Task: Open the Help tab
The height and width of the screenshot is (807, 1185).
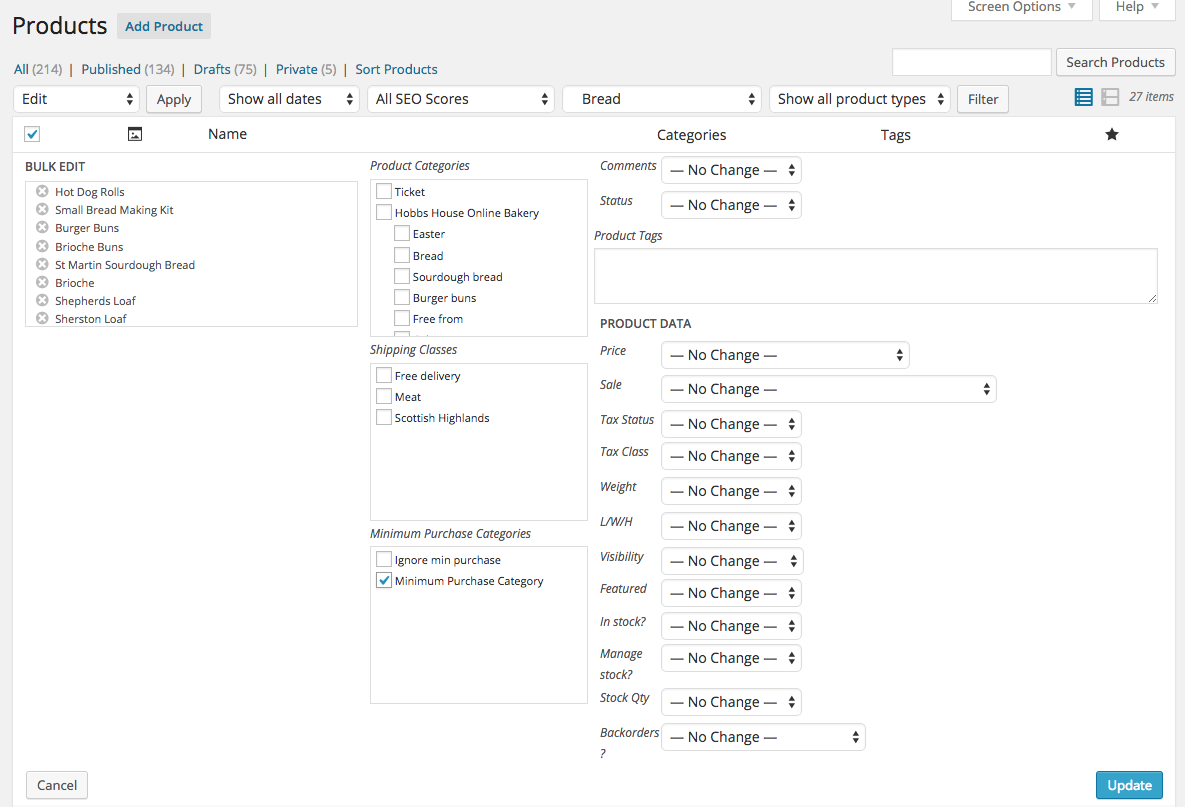Action: [x=1137, y=8]
